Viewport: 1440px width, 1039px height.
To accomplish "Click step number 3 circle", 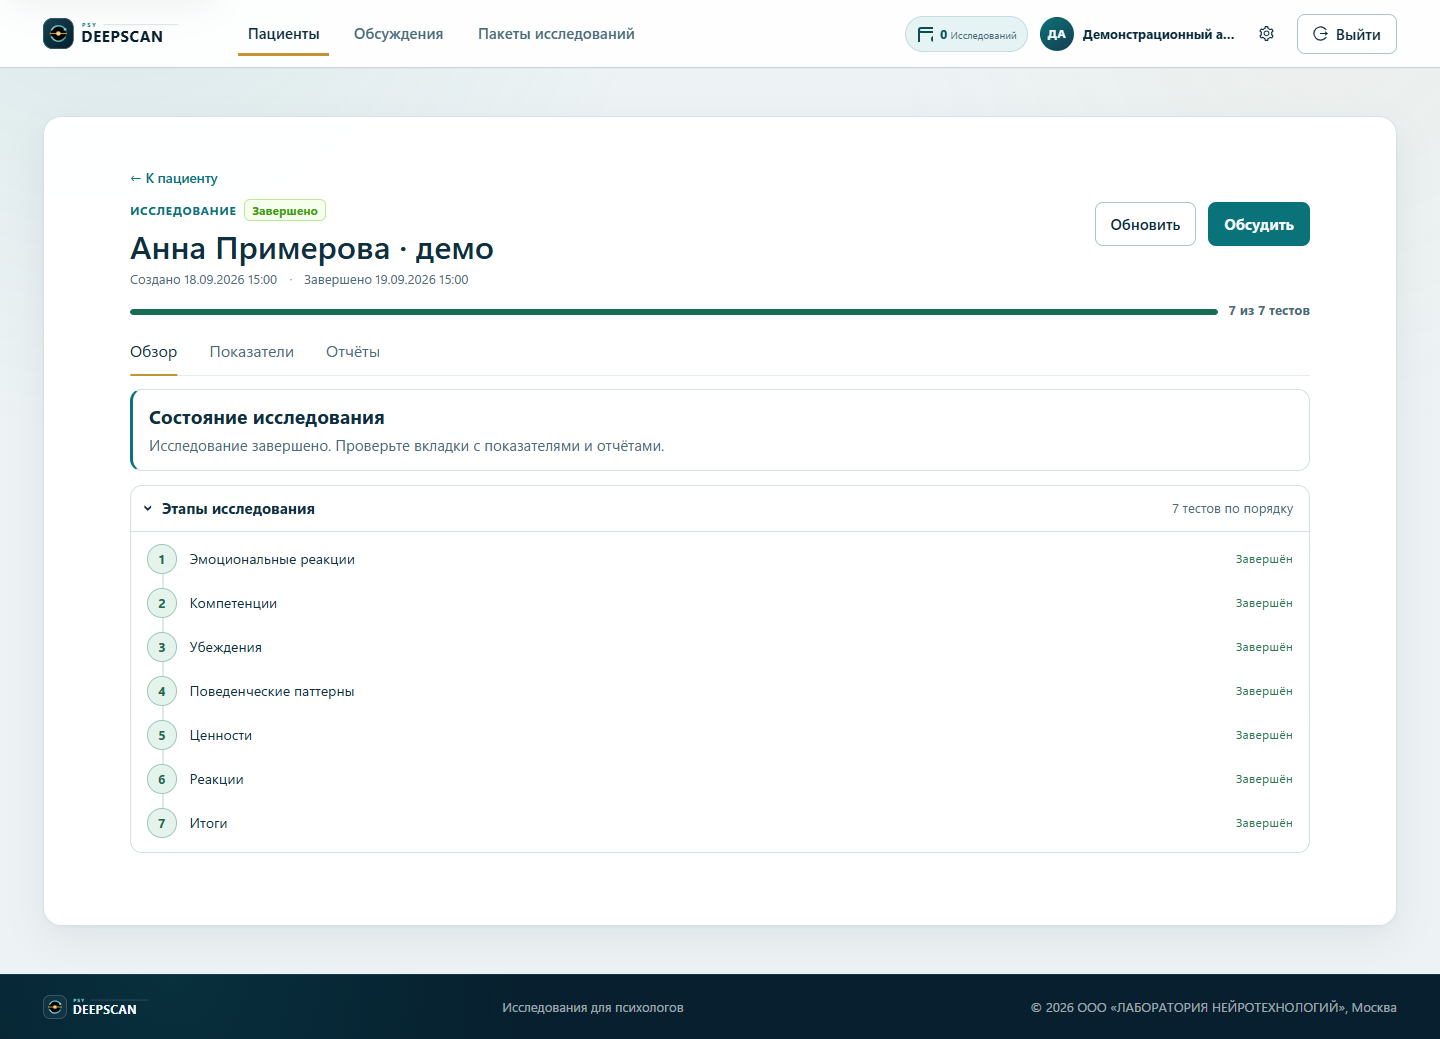I will [x=162, y=648].
